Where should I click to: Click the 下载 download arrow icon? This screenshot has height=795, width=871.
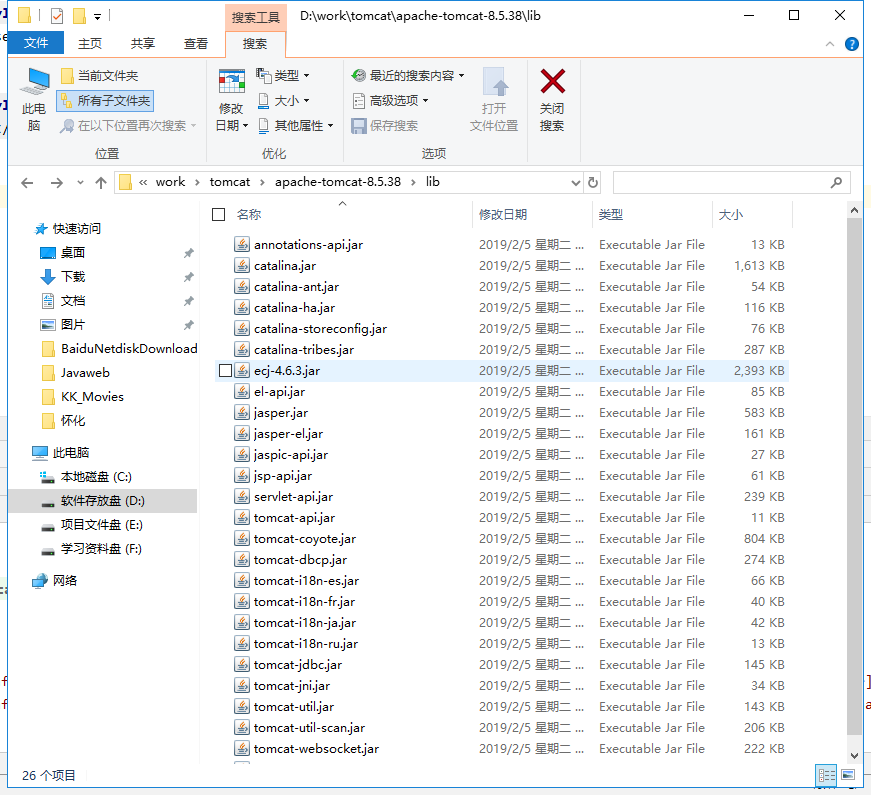pyautogui.click(x=48, y=277)
